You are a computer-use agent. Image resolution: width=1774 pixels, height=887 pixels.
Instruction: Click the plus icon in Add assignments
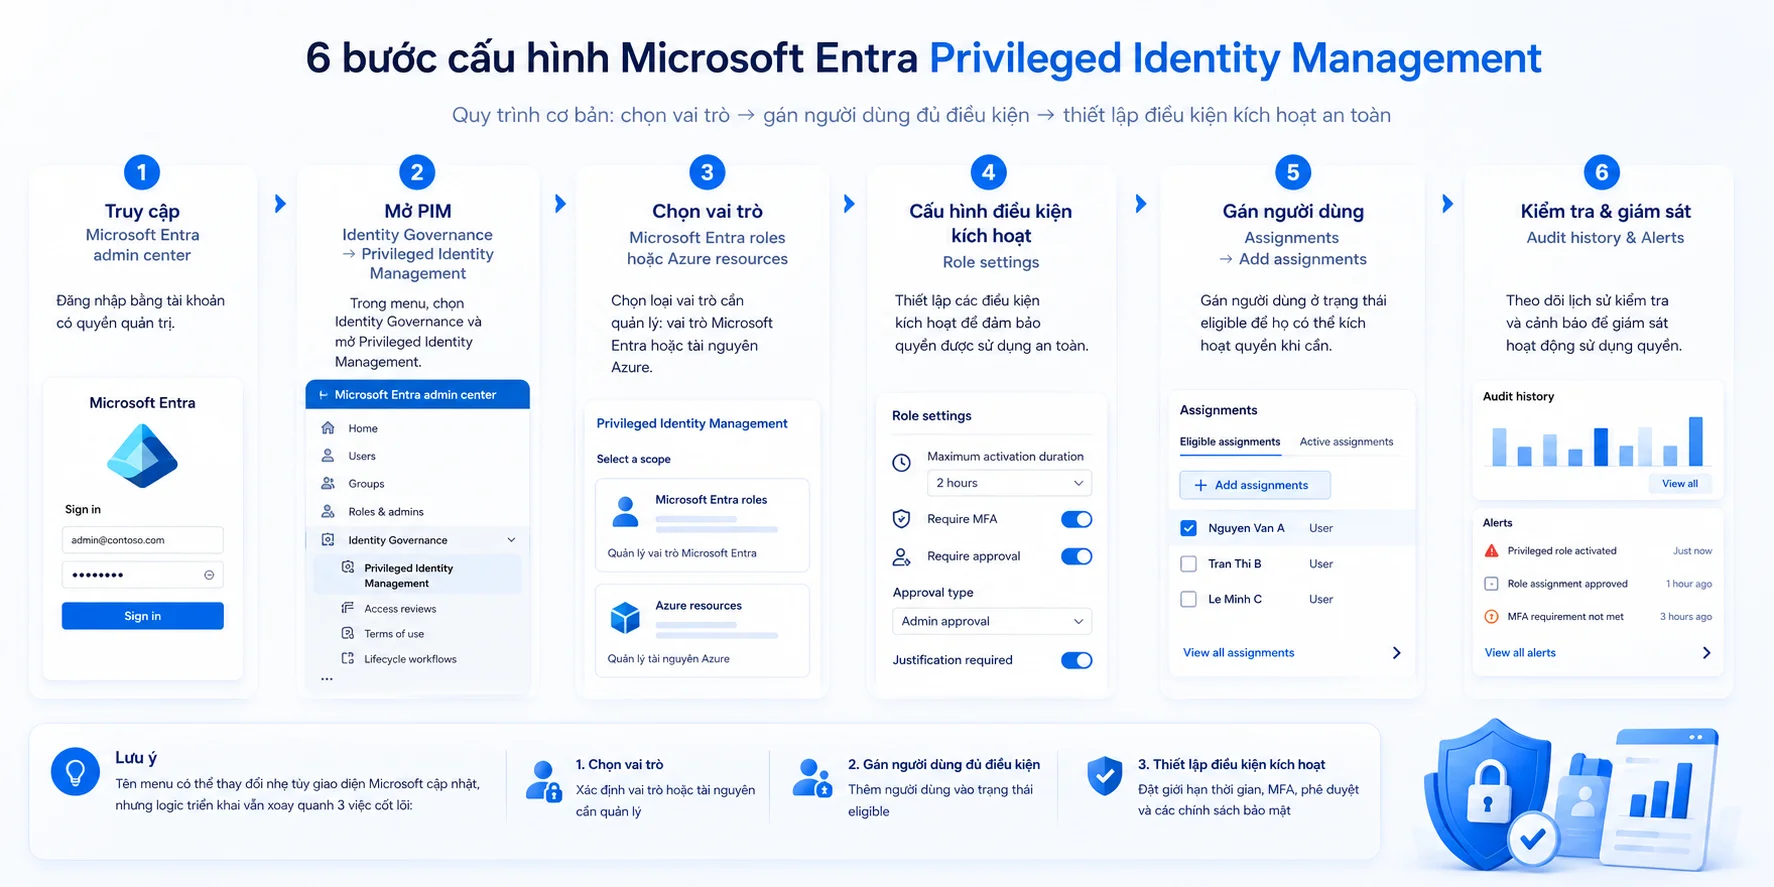(x=1201, y=485)
